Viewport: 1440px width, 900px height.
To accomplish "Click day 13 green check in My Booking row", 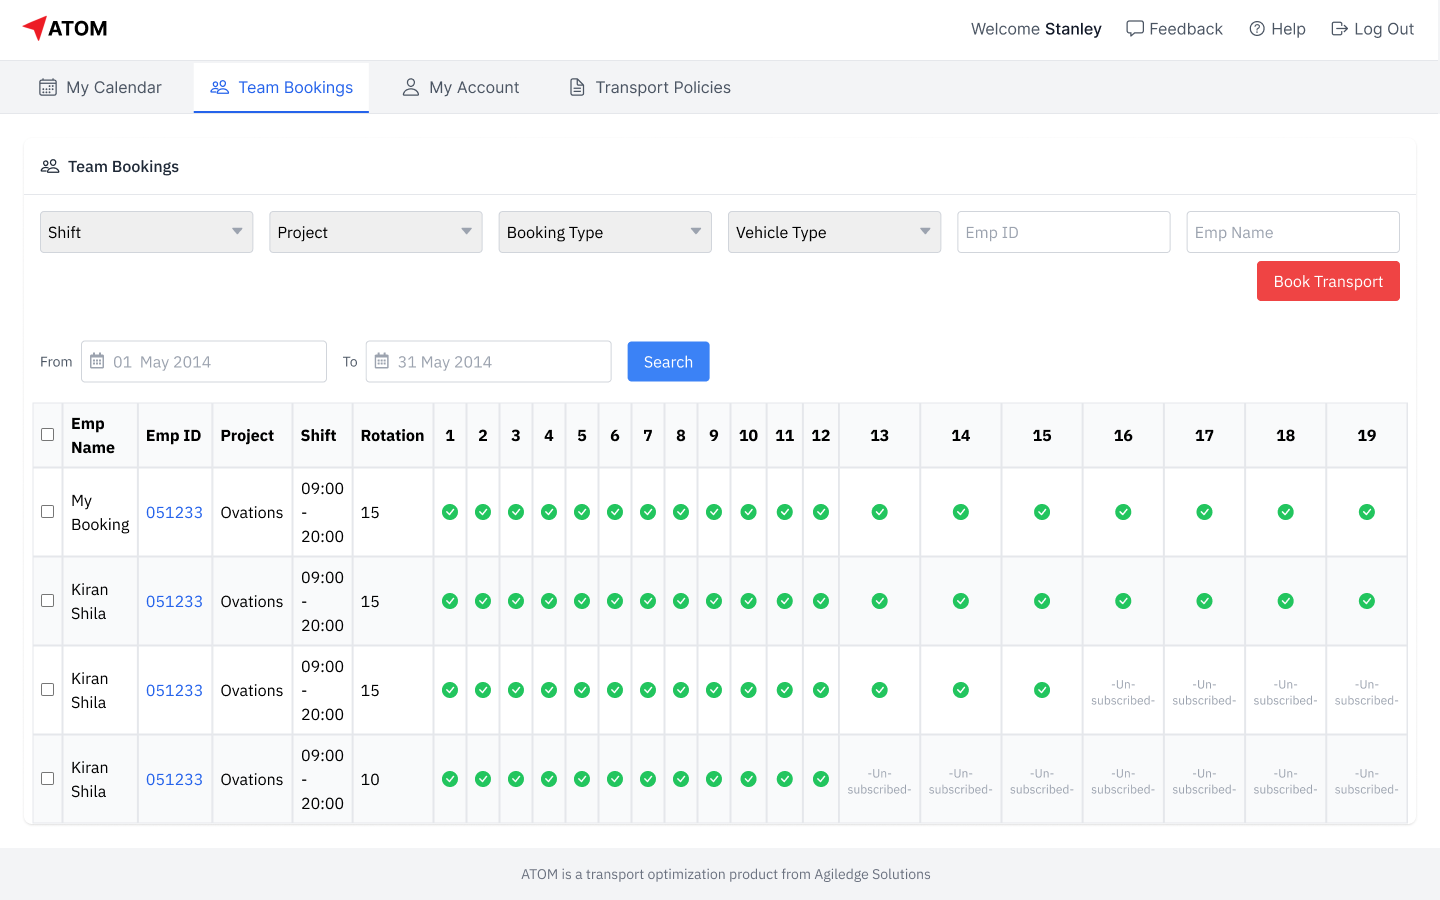I will (x=880, y=512).
